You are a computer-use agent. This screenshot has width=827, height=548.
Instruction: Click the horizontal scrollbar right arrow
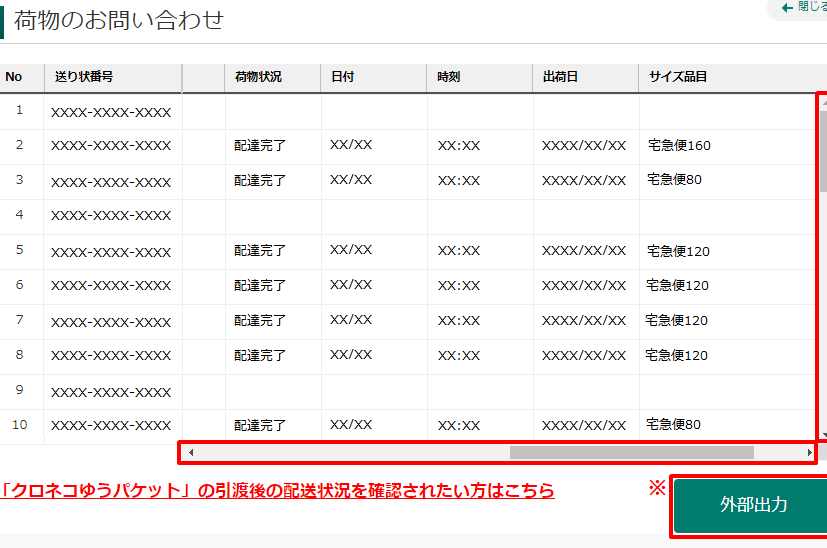809,453
